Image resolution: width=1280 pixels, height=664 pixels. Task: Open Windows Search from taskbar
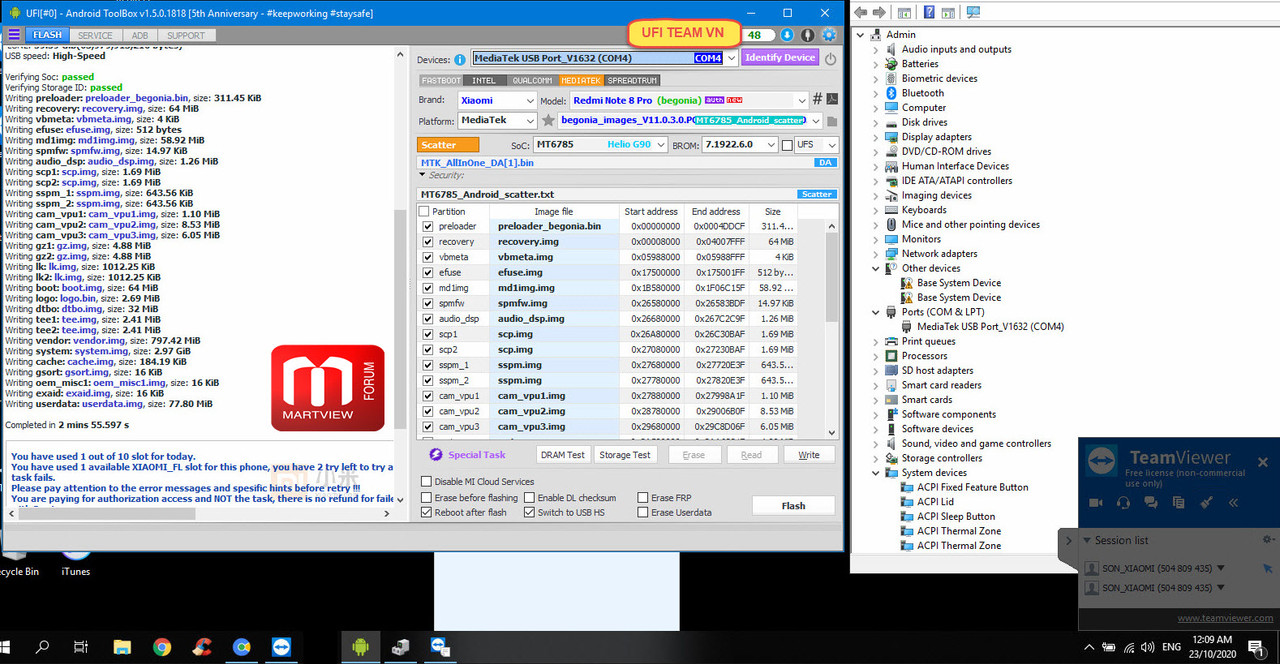pos(42,647)
